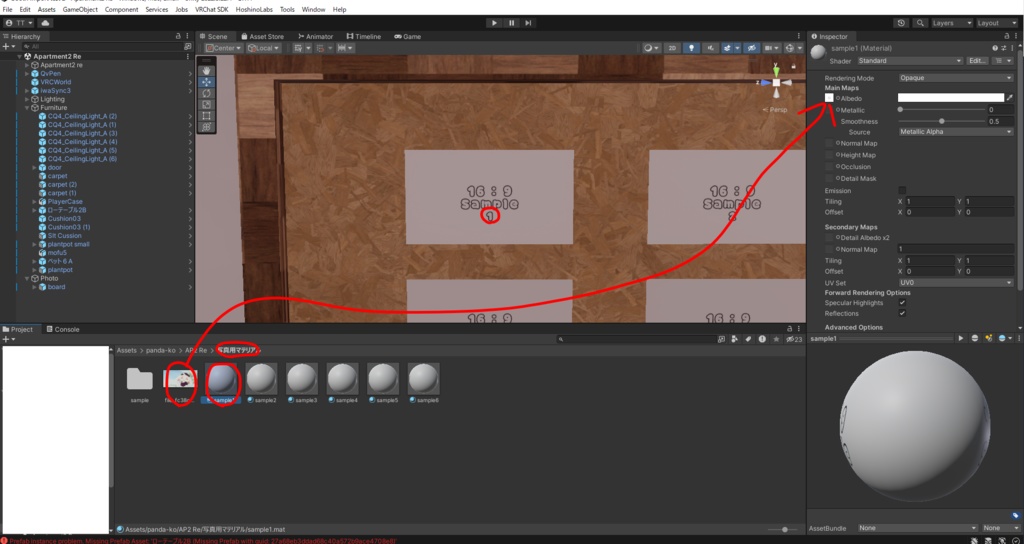Click the Albedo eyedropper icon
Viewport: 1024px width, 544px height.
(x=1010, y=98)
